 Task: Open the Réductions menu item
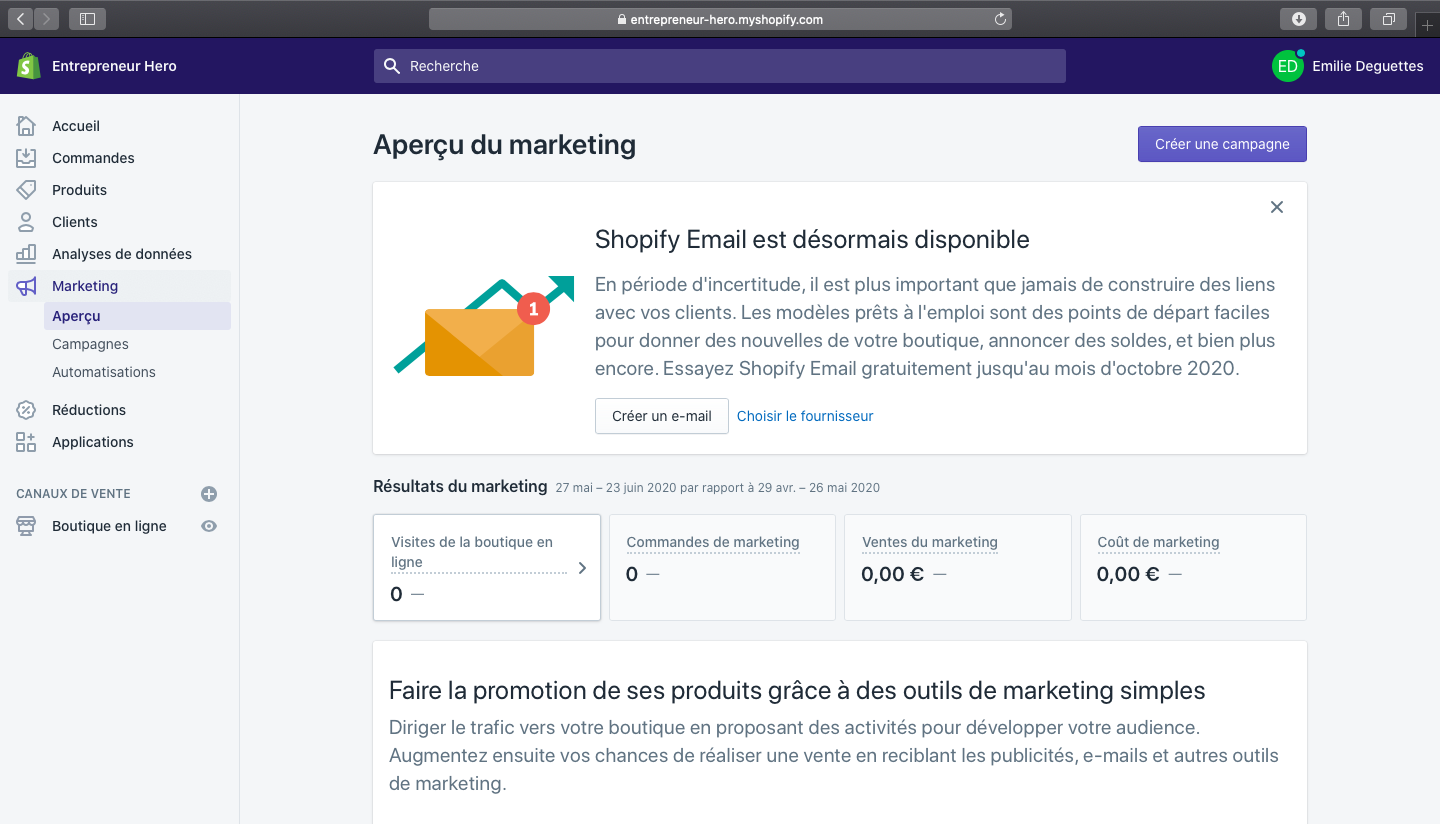[x=119, y=410]
